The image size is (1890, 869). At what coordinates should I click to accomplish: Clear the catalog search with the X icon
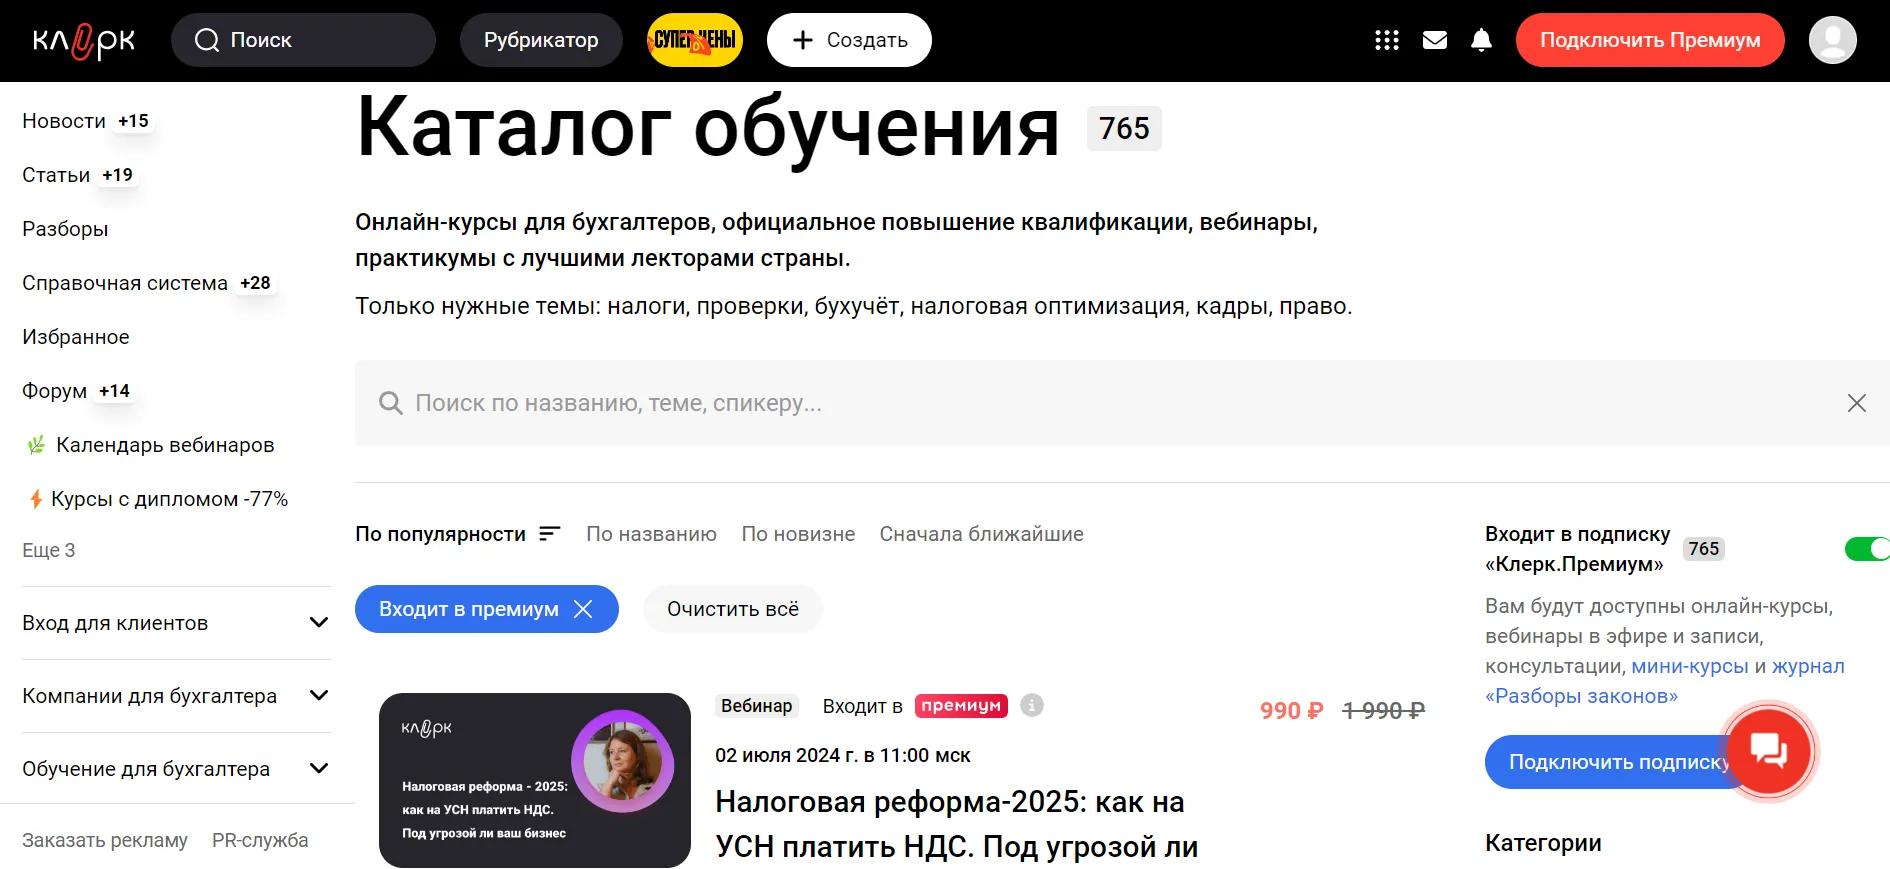point(1857,403)
